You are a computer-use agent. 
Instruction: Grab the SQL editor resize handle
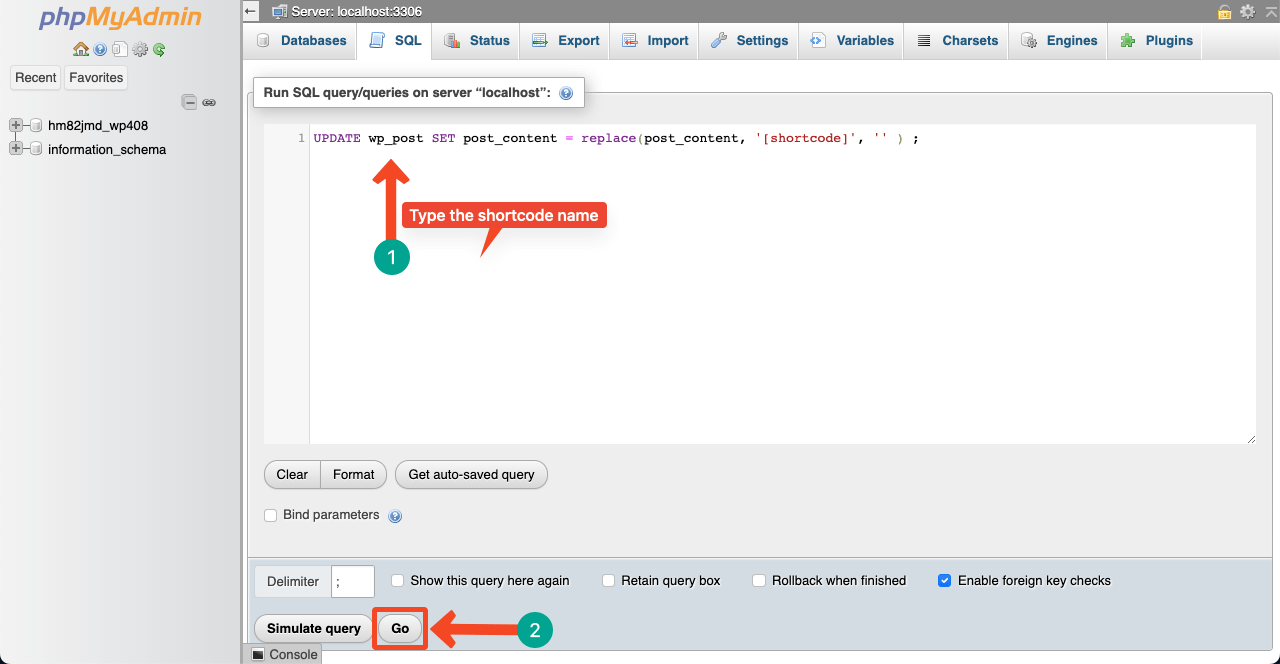[x=1250, y=438]
